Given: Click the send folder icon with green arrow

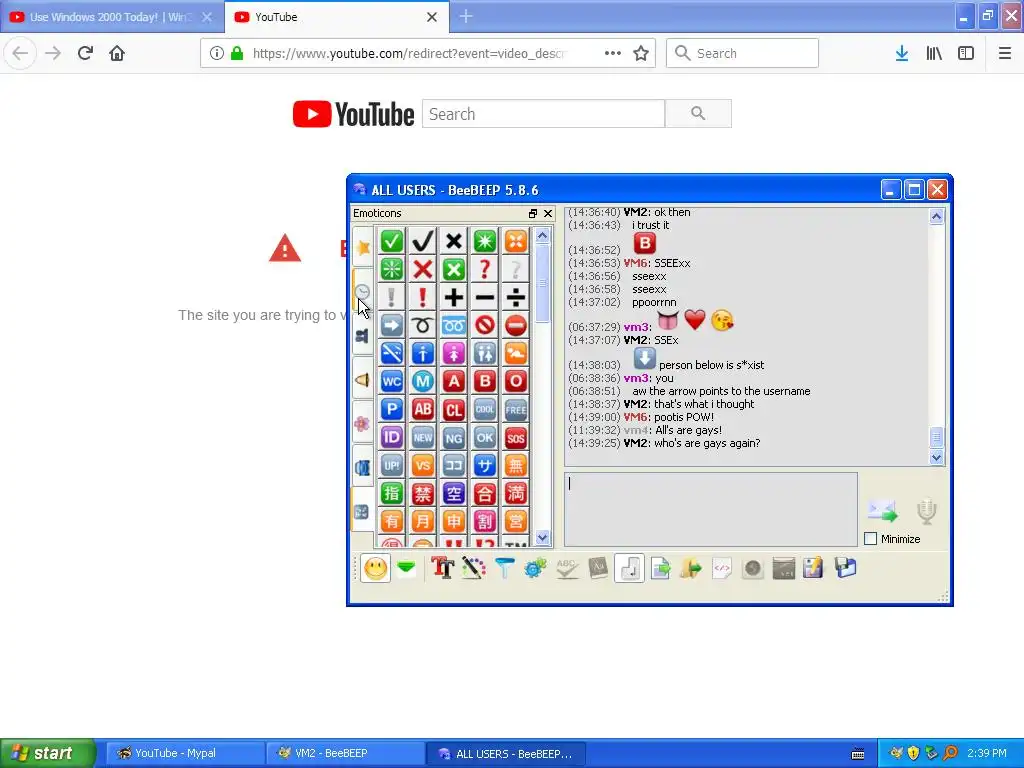Looking at the screenshot, I should (x=691, y=568).
